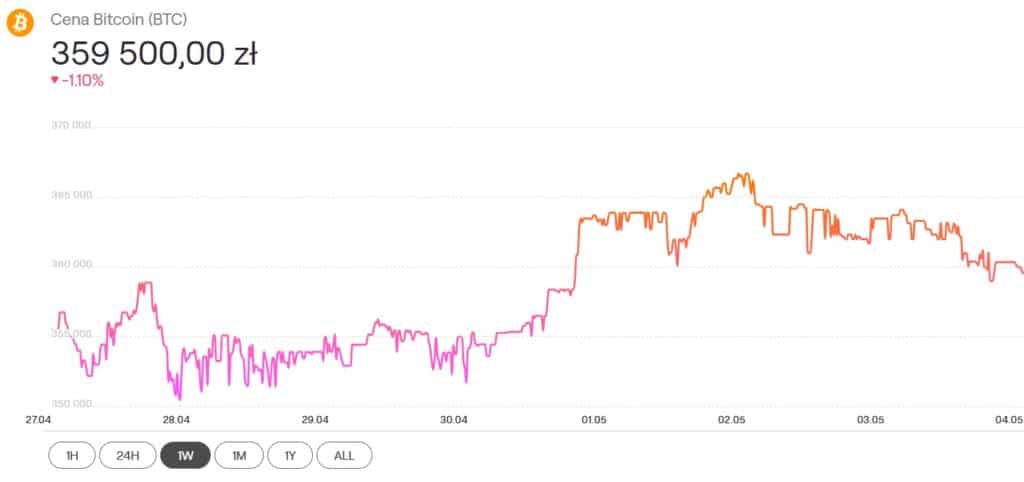Switch chart to 24H range
The height and width of the screenshot is (482, 1024).
(127, 455)
